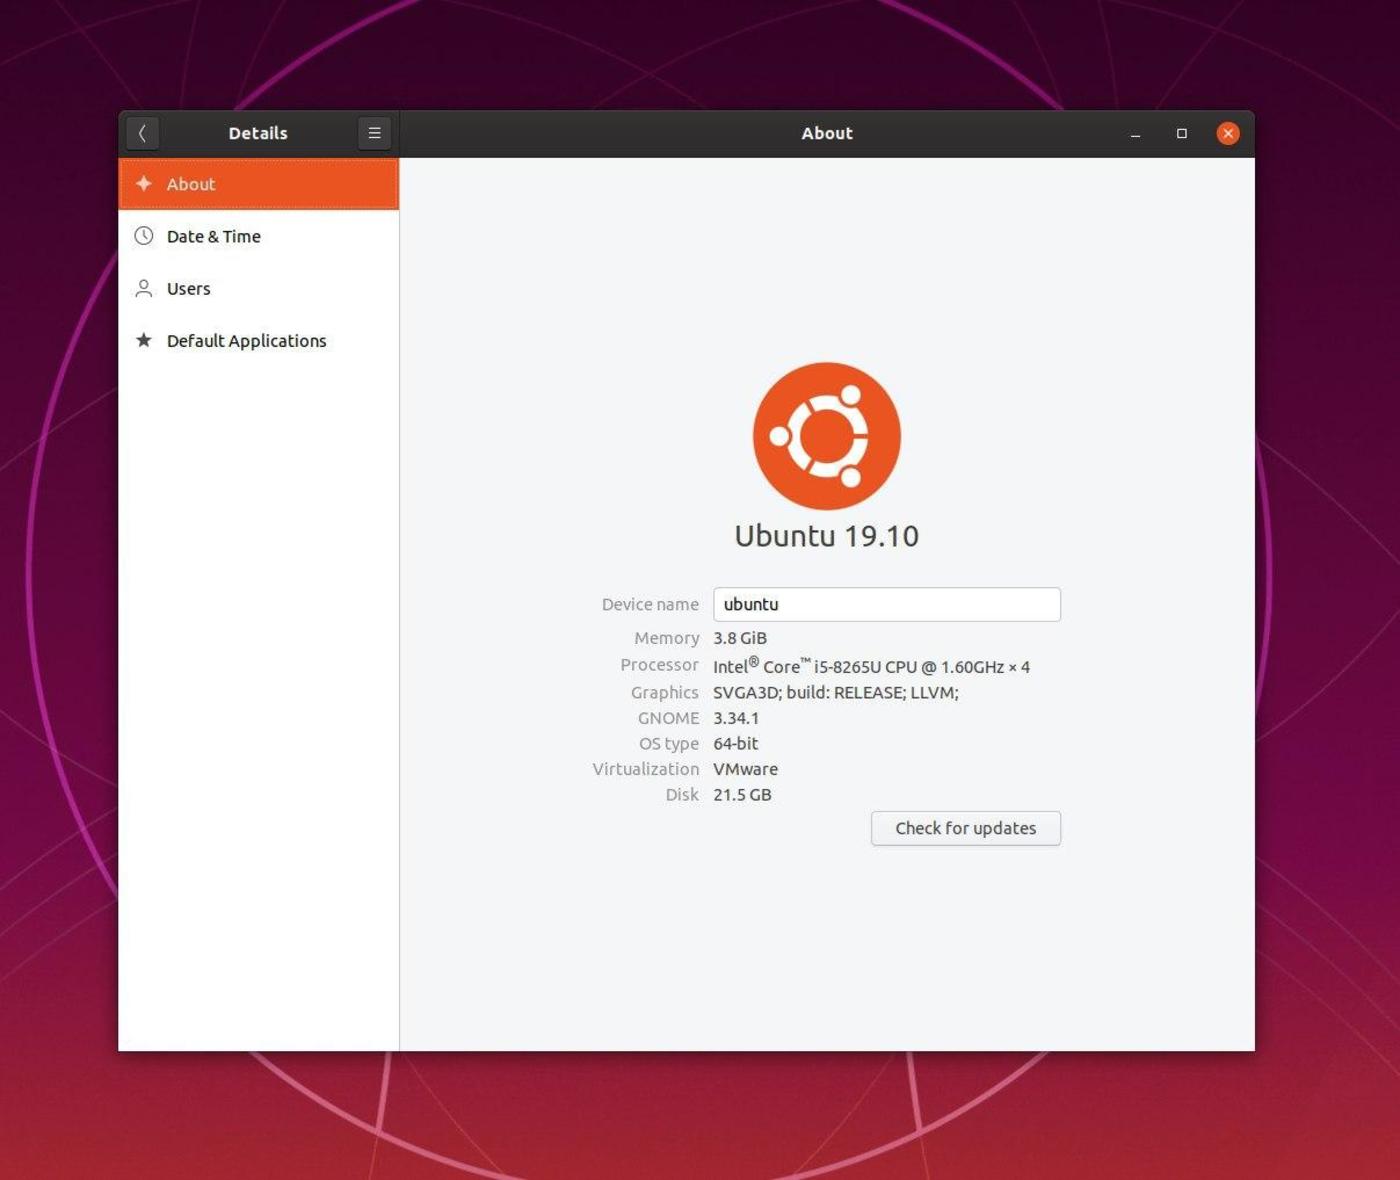Screen dimensions: 1400x1180
Task: Click the person icon beside Users
Action: [x=144, y=288]
